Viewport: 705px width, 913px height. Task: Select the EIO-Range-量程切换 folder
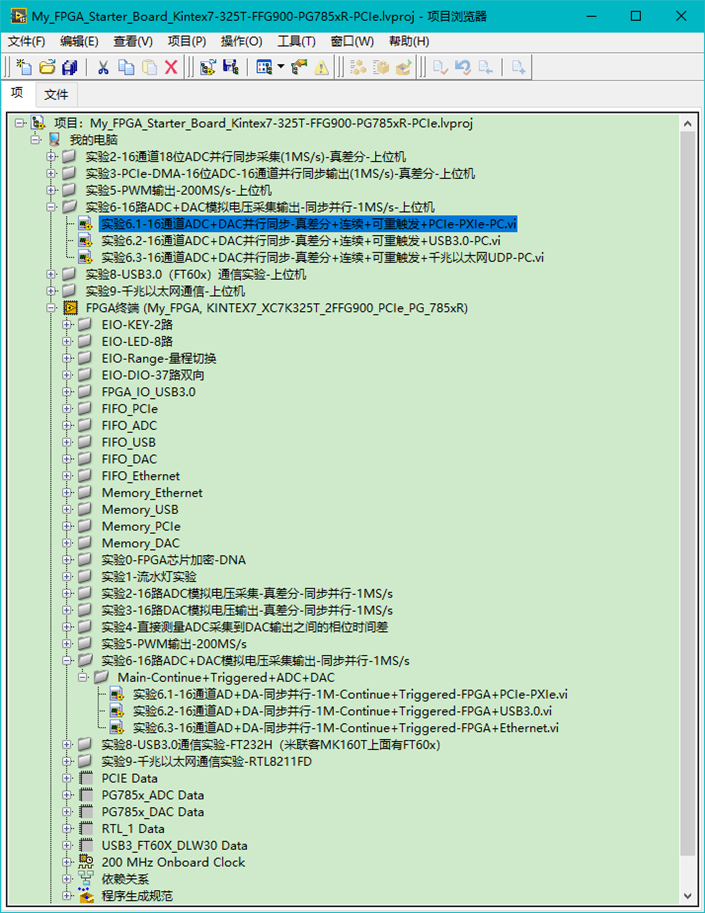(x=159, y=358)
